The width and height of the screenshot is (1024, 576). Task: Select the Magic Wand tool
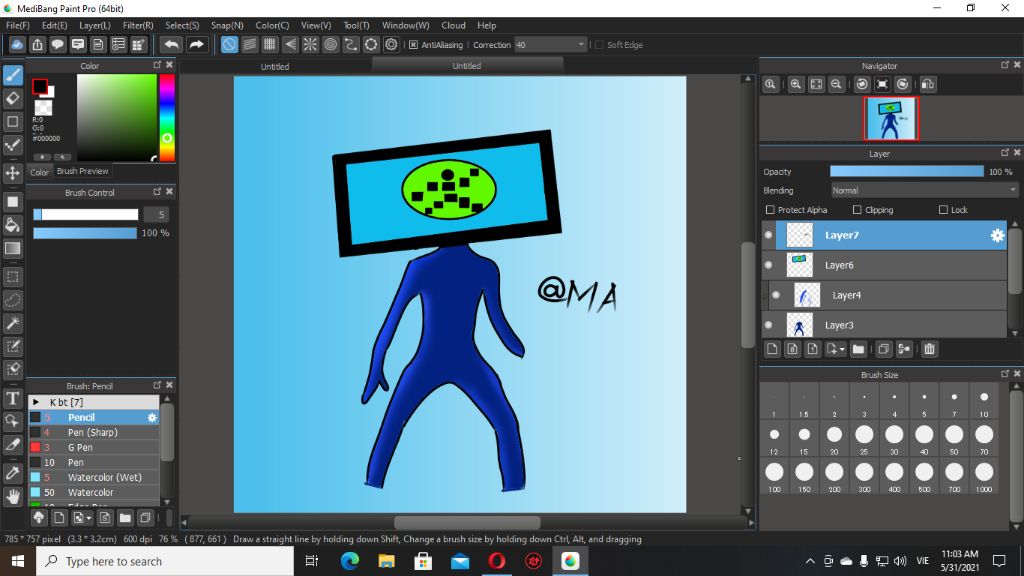pyautogui.click(x=13, y=323)
